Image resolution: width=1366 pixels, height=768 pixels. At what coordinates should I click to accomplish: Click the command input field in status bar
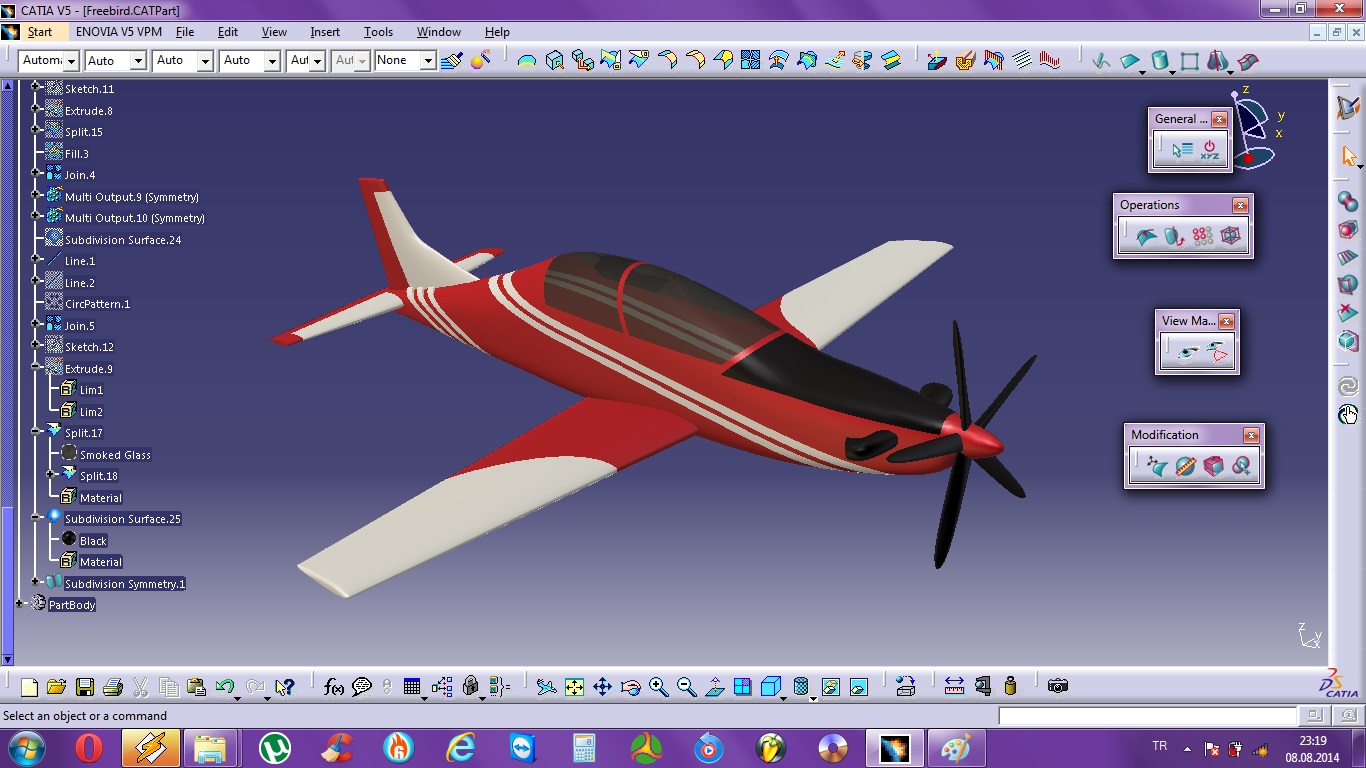pos(1147,716)
